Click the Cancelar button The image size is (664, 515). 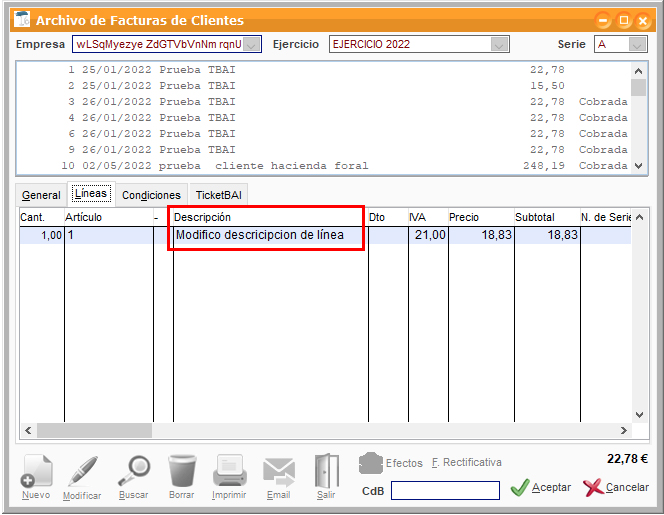[x=616, y=487]
